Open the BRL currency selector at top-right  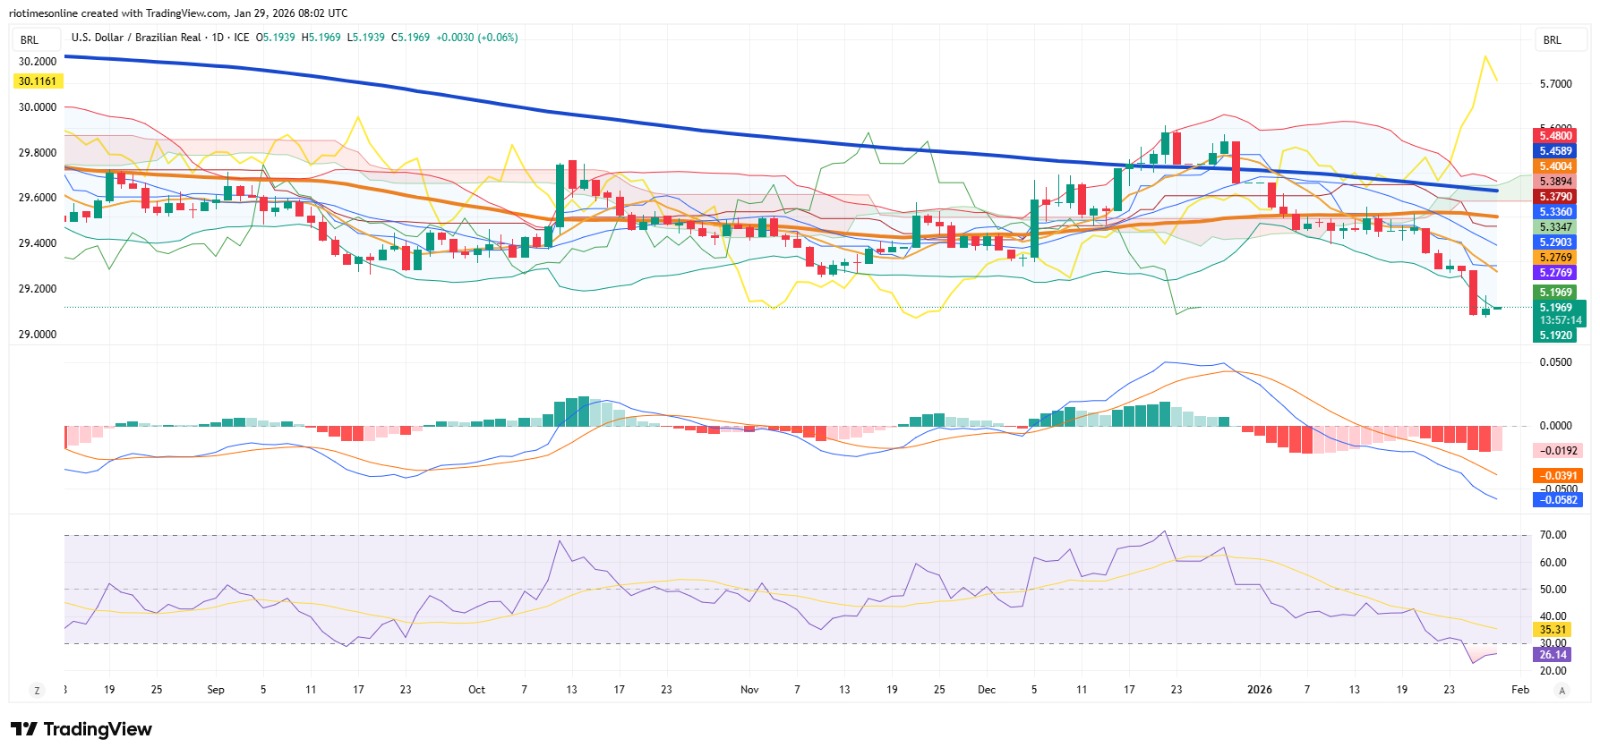pyautogui.click(x=1559, y=40)
